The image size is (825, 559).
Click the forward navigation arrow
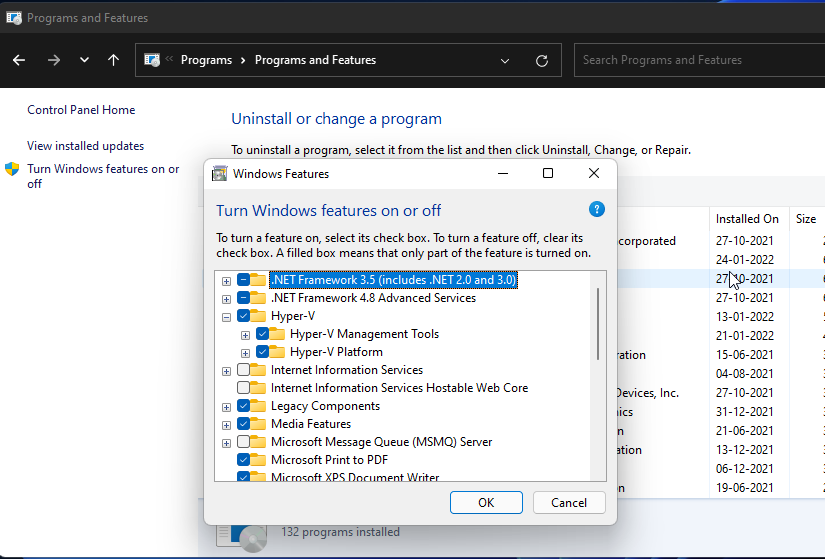(x=54, y=60)
